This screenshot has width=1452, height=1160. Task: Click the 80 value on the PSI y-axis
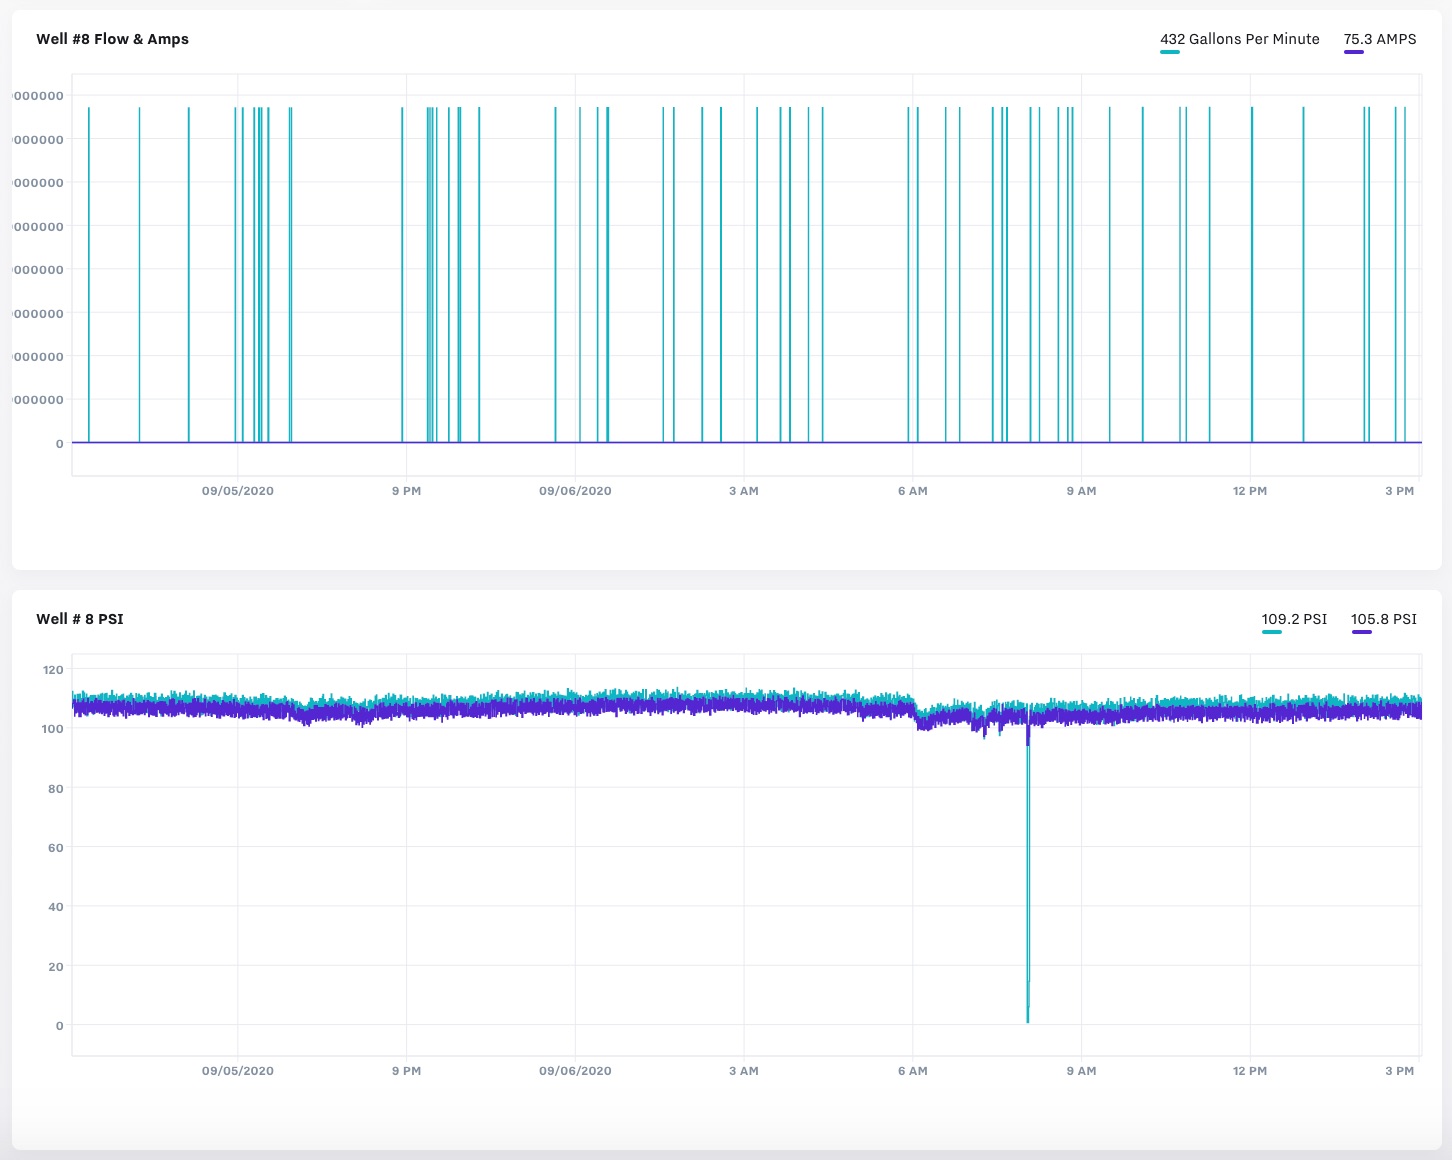pos(56,789)
